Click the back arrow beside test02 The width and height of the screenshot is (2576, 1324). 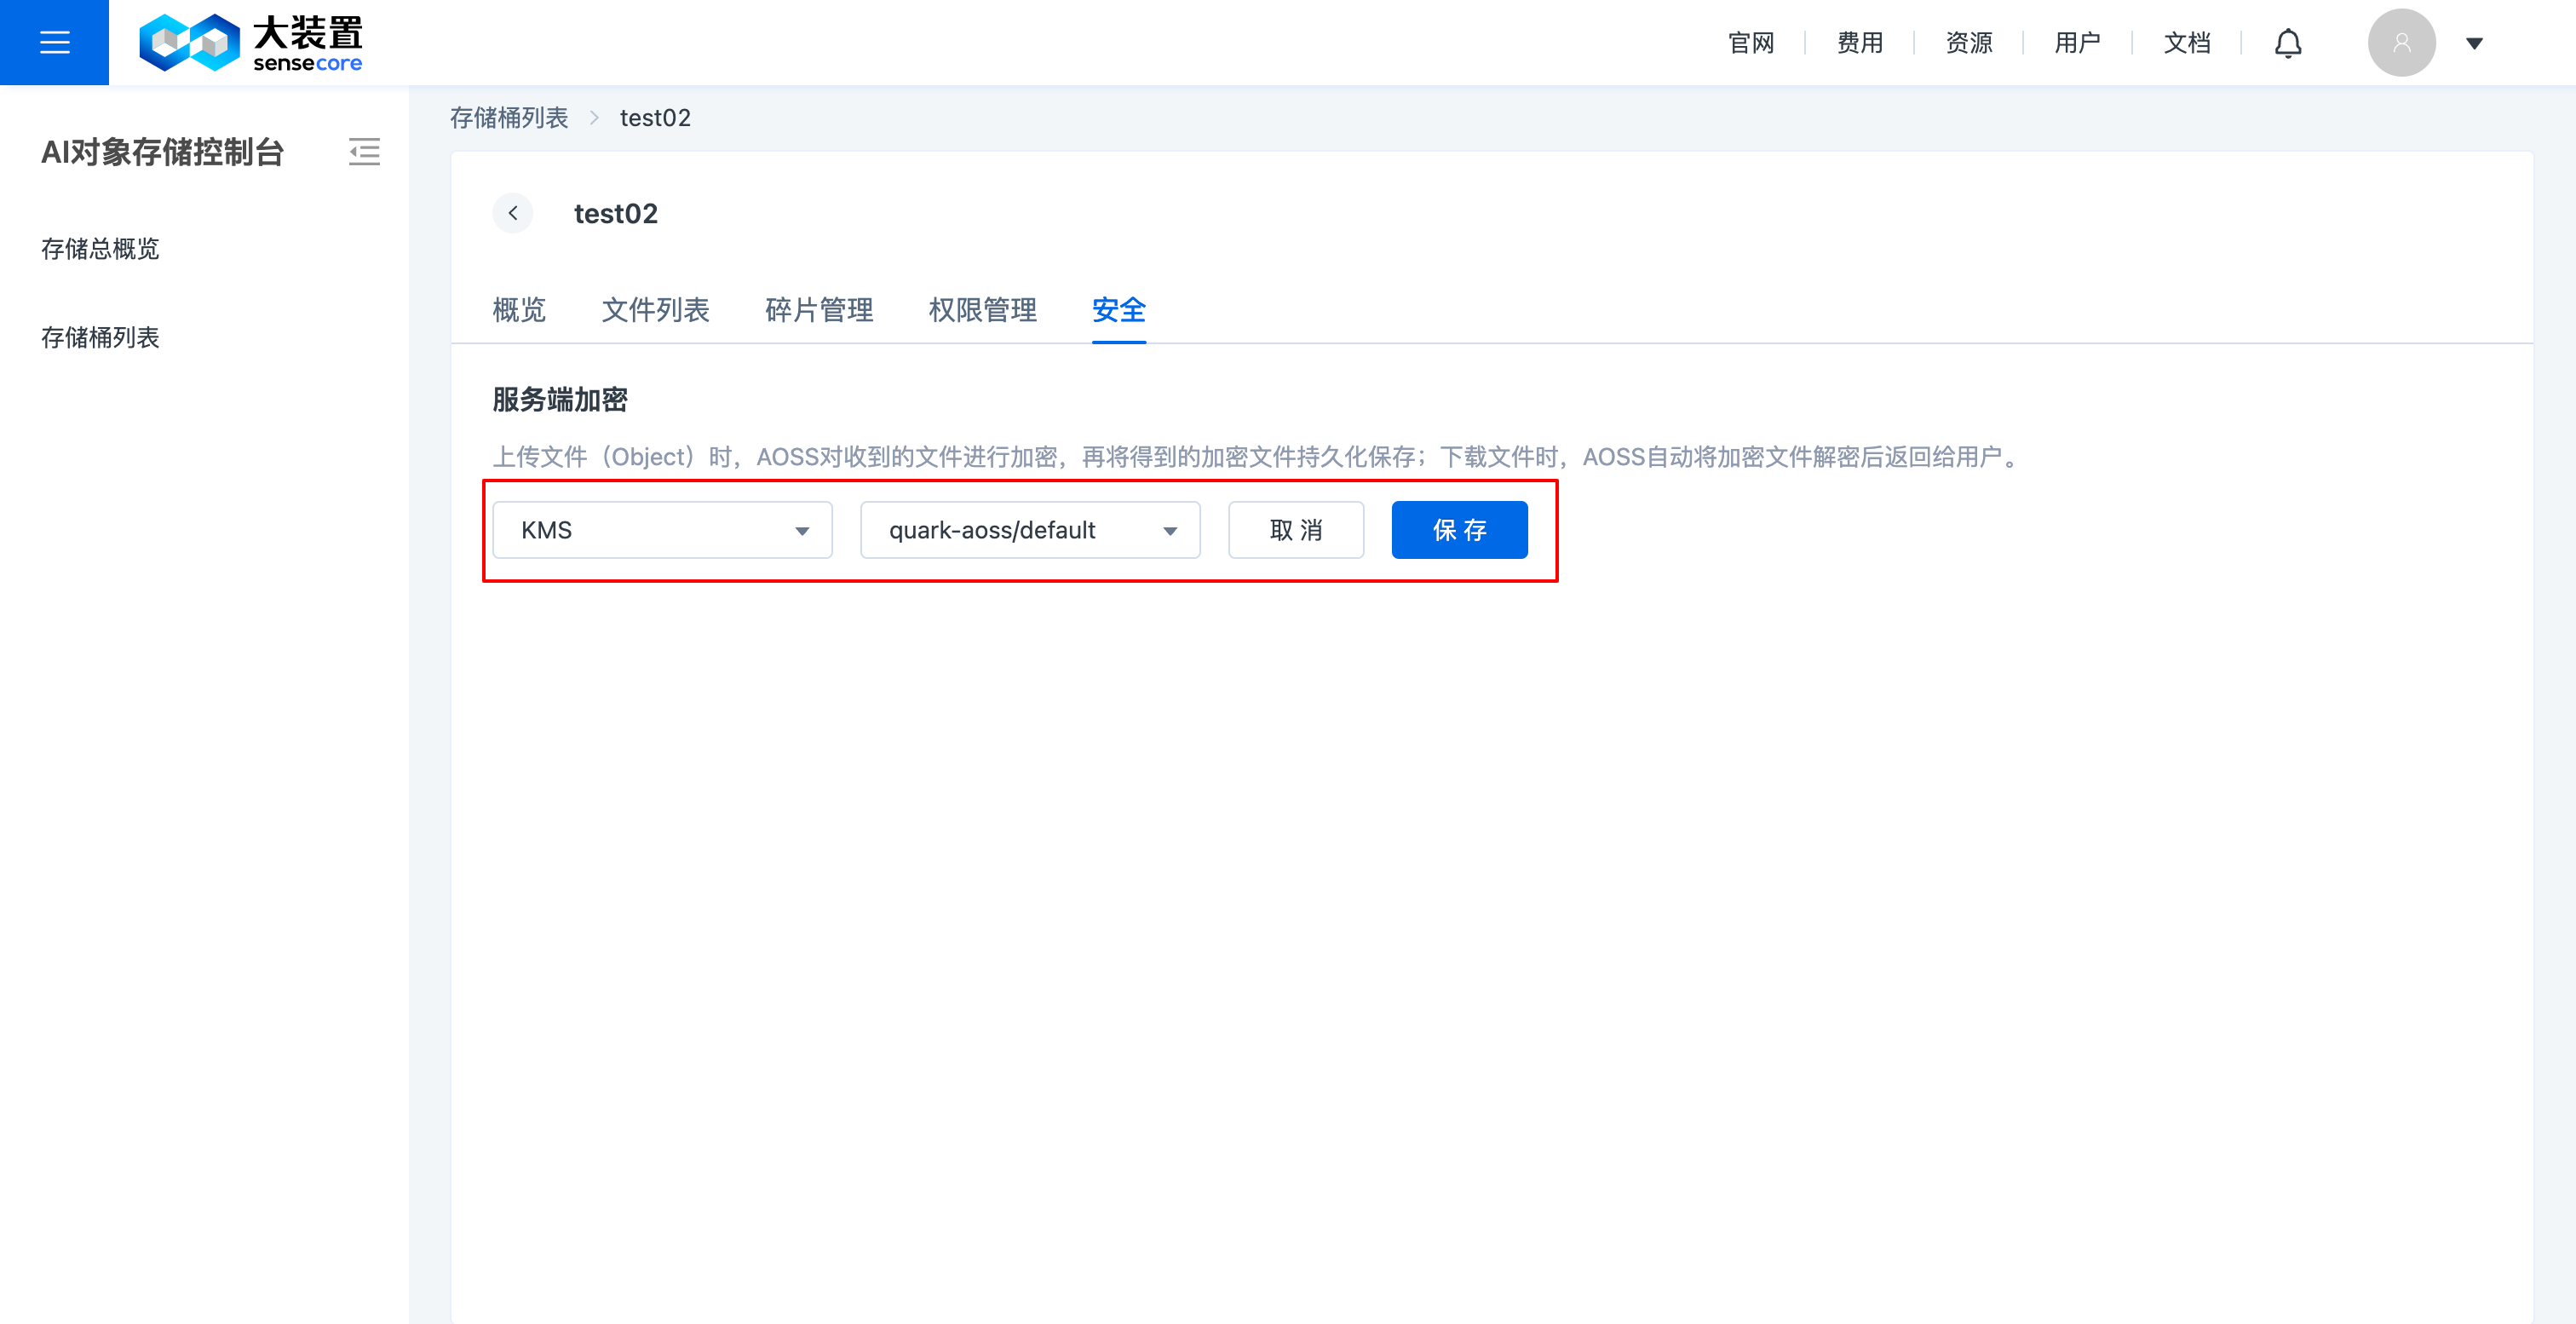[513, 213]
